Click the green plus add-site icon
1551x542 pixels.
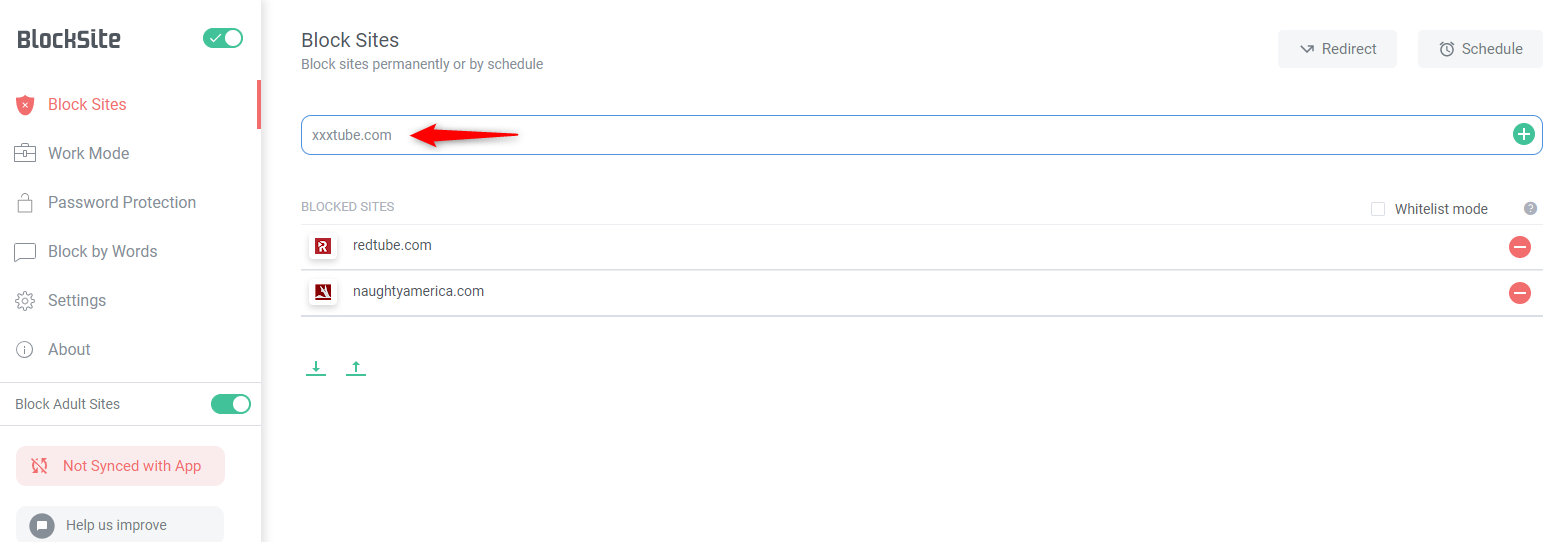[1523, 134]
